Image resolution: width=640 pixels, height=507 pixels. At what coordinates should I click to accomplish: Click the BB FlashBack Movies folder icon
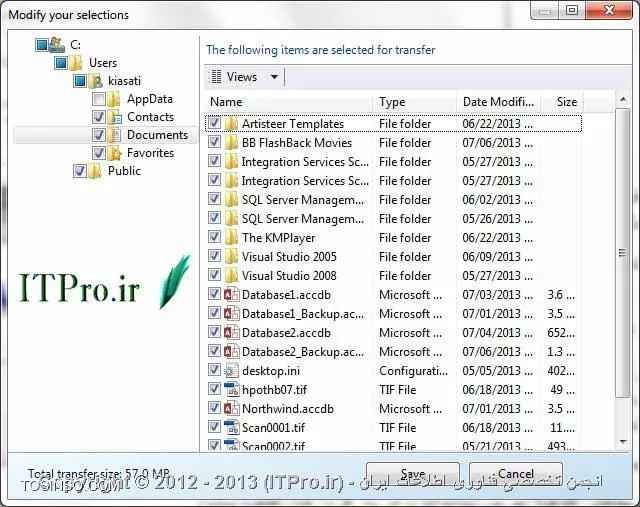tap(231, 142)
